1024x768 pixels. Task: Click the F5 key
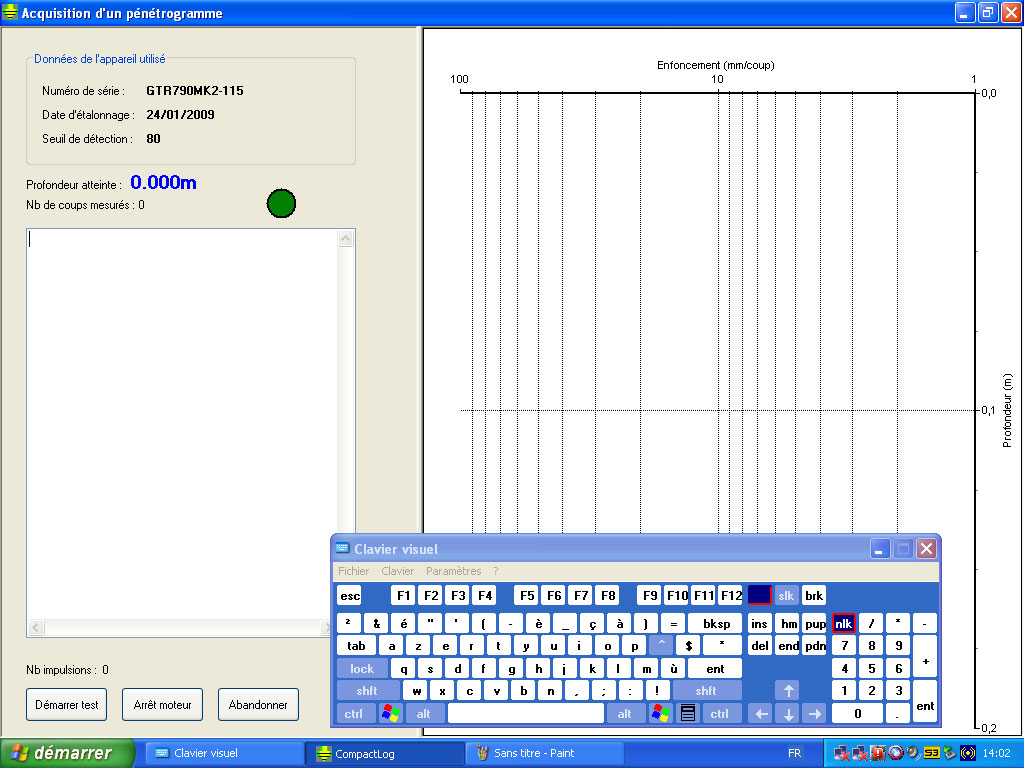[526, 596]
